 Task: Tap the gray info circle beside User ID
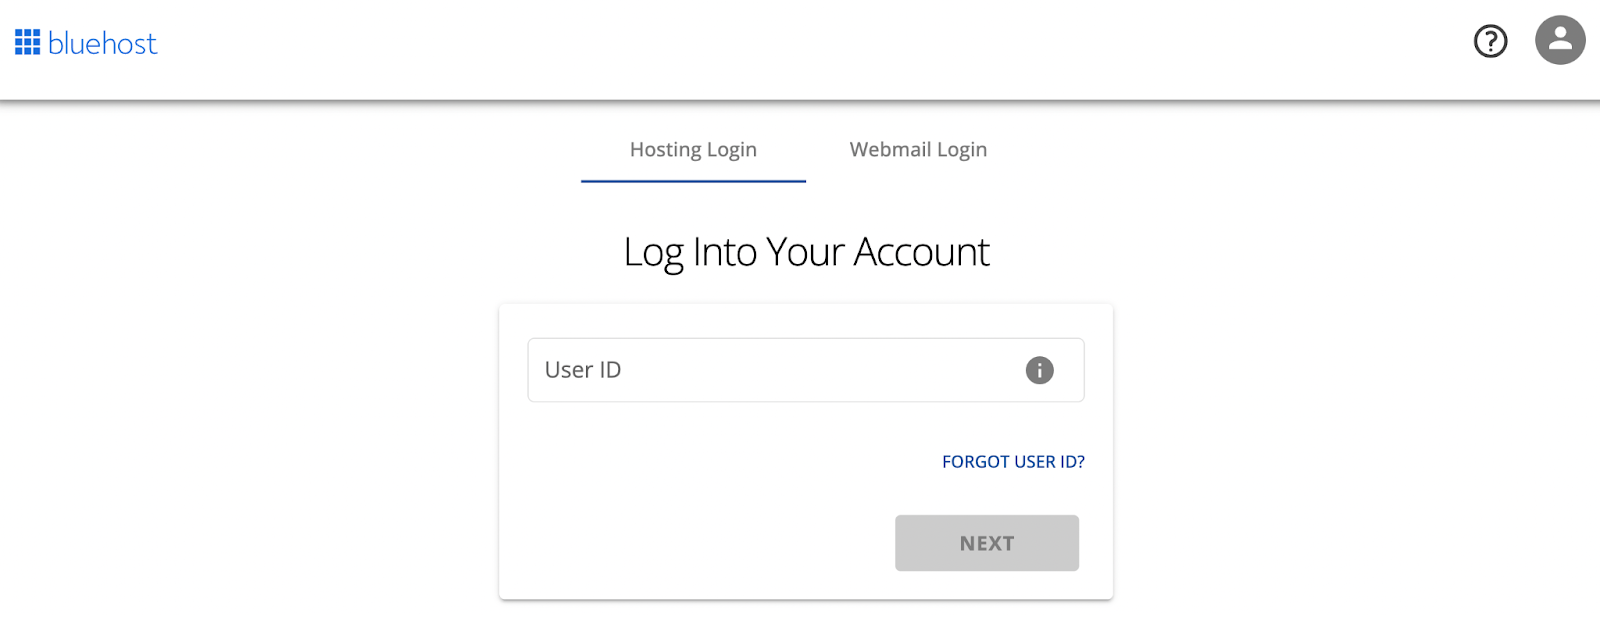point(1038,370)
